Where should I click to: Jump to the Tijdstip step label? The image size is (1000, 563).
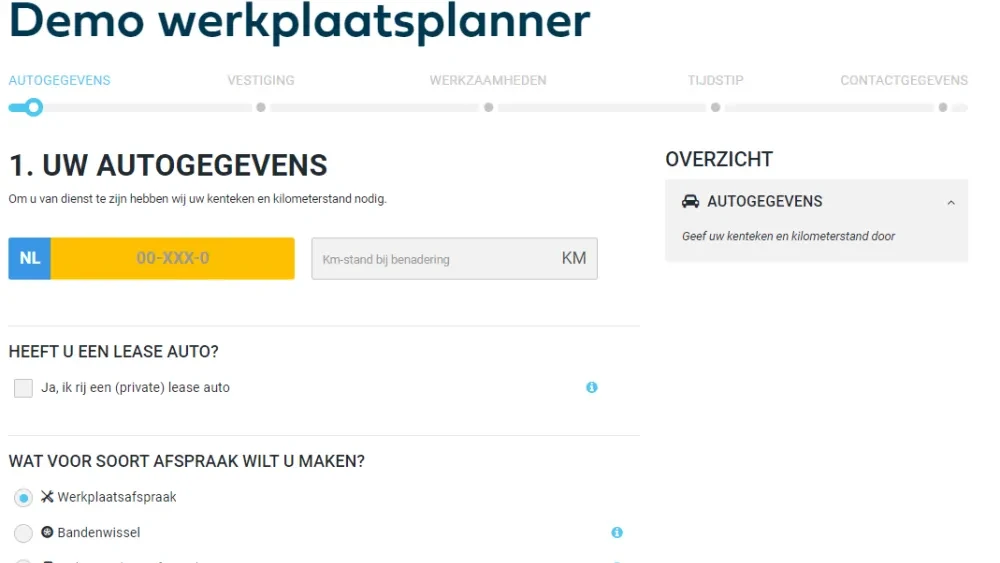(716, 80)
